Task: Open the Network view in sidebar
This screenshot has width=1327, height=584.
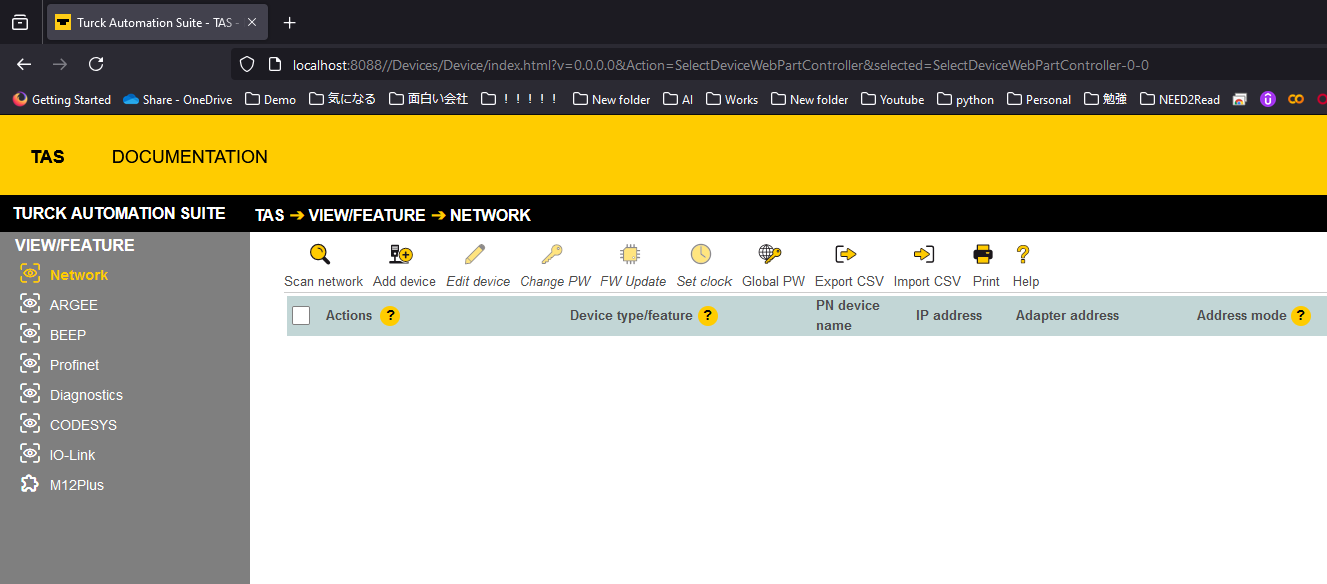Action: pos(79,275)
